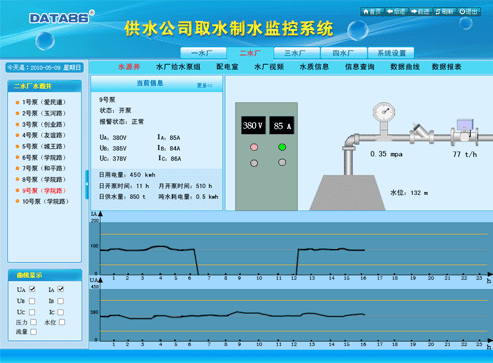
Task: Enable the 流量 flow curve checkbox
Action: point(33,332)
